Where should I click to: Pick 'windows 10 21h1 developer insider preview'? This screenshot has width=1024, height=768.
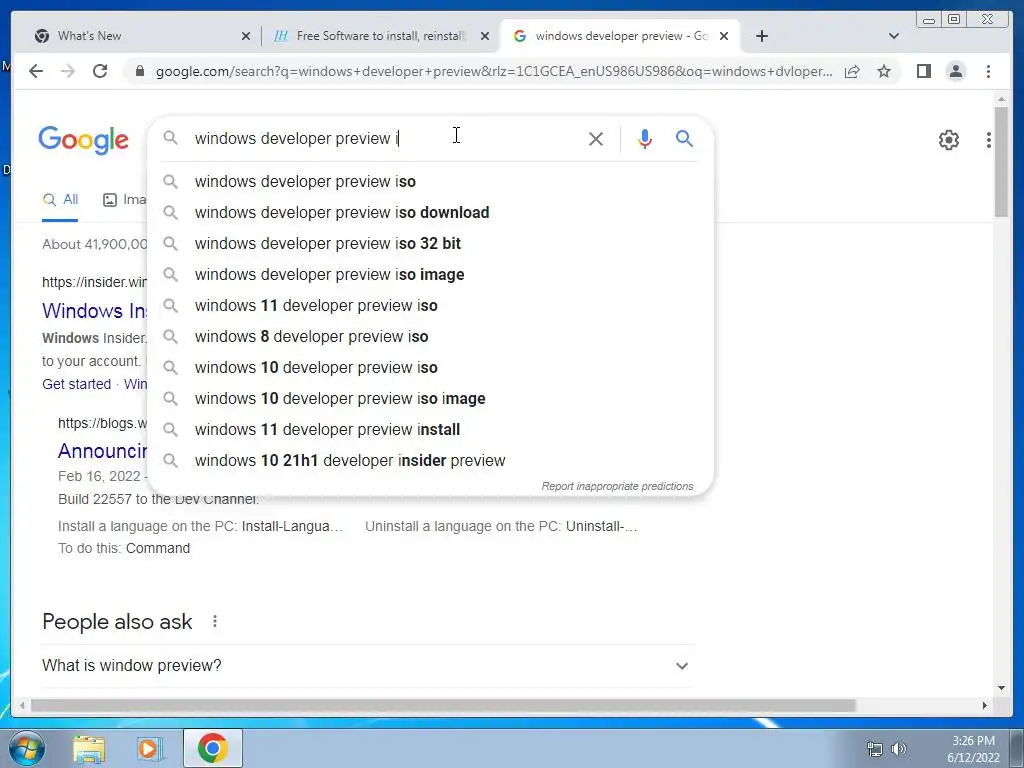(431, 460)
